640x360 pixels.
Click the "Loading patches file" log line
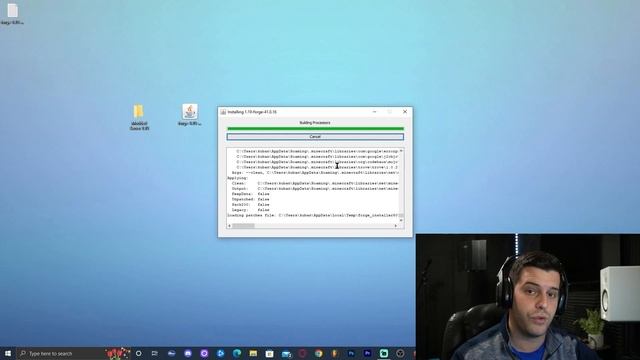click(x=313, y=215)
